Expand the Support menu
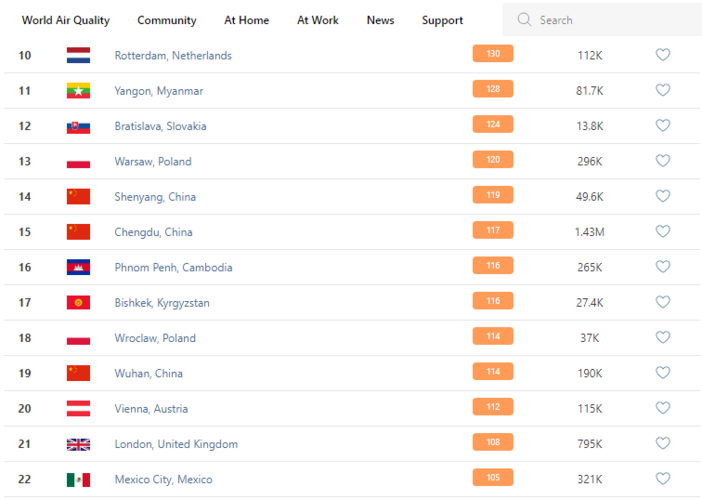The image size is (702, 500). click(442, 20)
